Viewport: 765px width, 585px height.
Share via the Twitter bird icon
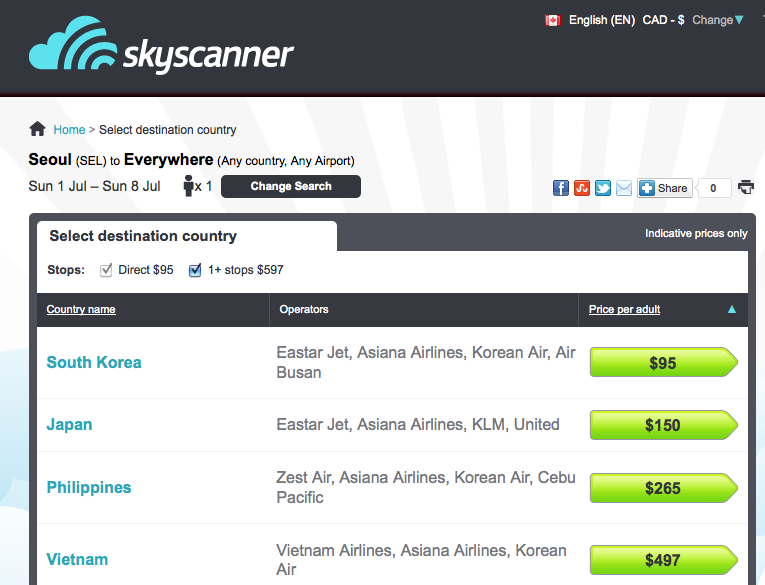(603, 188)
